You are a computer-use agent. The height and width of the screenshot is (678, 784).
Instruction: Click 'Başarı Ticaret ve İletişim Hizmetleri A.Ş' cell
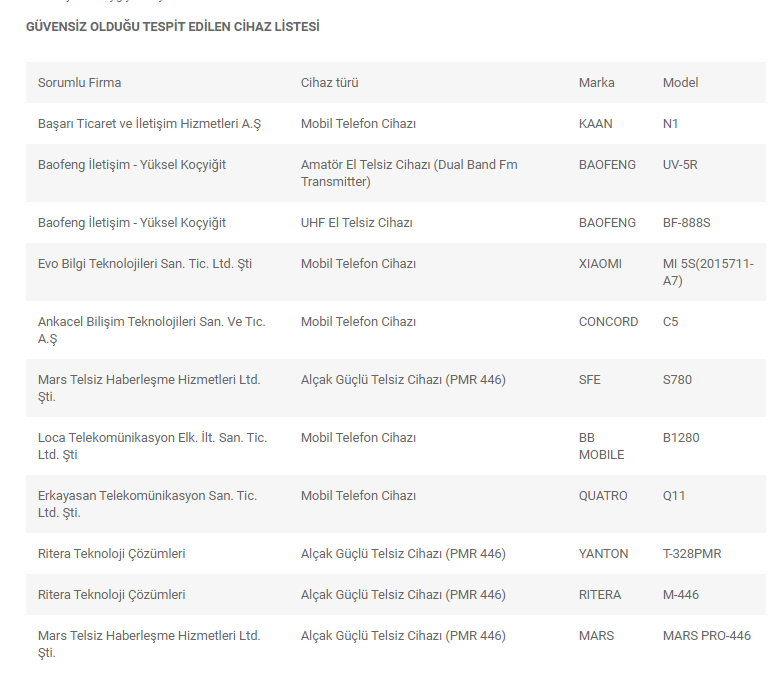(149, 123)
